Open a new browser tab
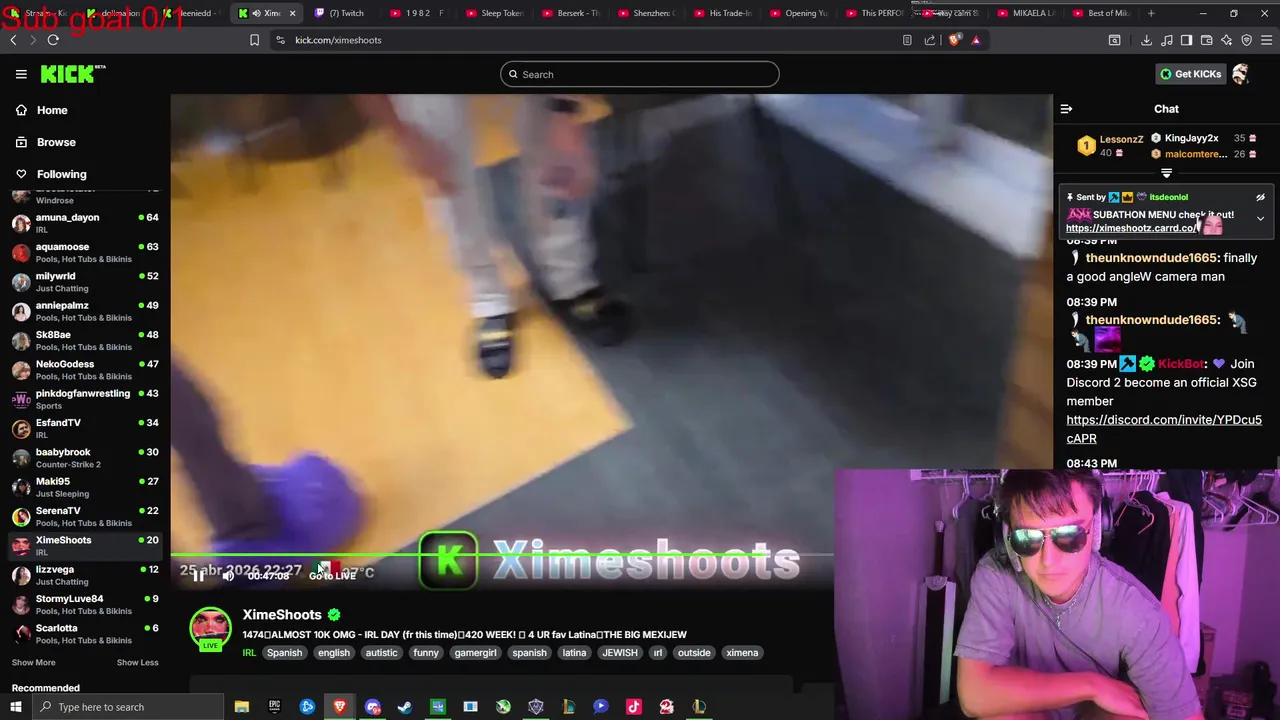Image resolution: width=1280 pixels, height=720 pixels. [1151, 13]
